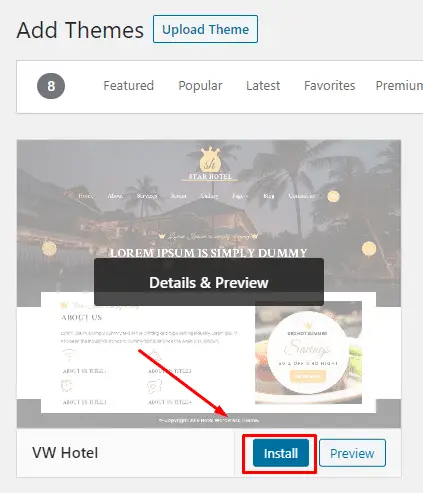Click the yellow lantern at right of banner
The width and height of the screenshot is (423, 493).
pyautogui.click(x=369, y=249)
